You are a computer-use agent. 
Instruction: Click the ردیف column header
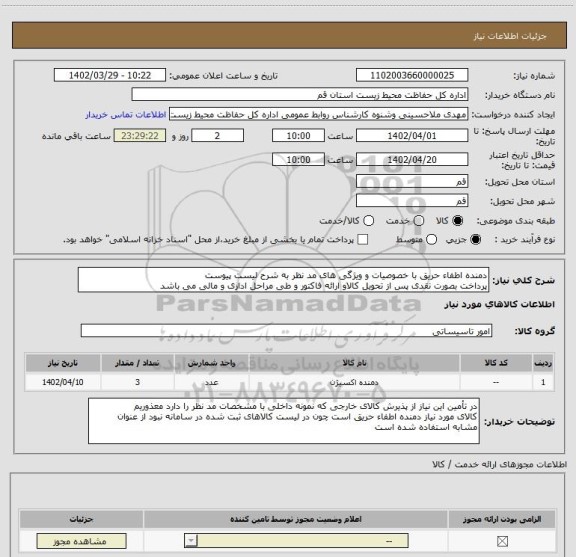click(x=543, y=363)
